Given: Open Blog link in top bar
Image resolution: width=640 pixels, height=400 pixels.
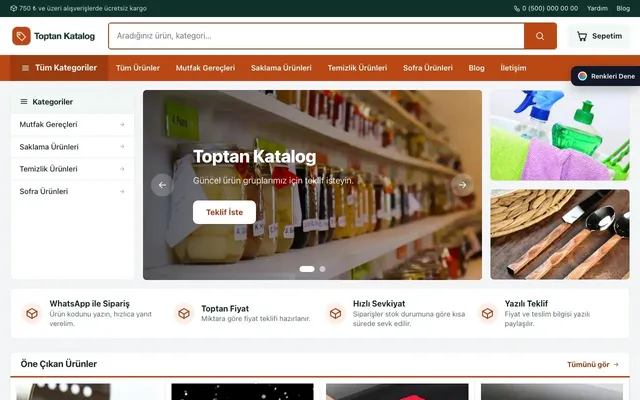Looking at the screenshot, I should point(623,8).
